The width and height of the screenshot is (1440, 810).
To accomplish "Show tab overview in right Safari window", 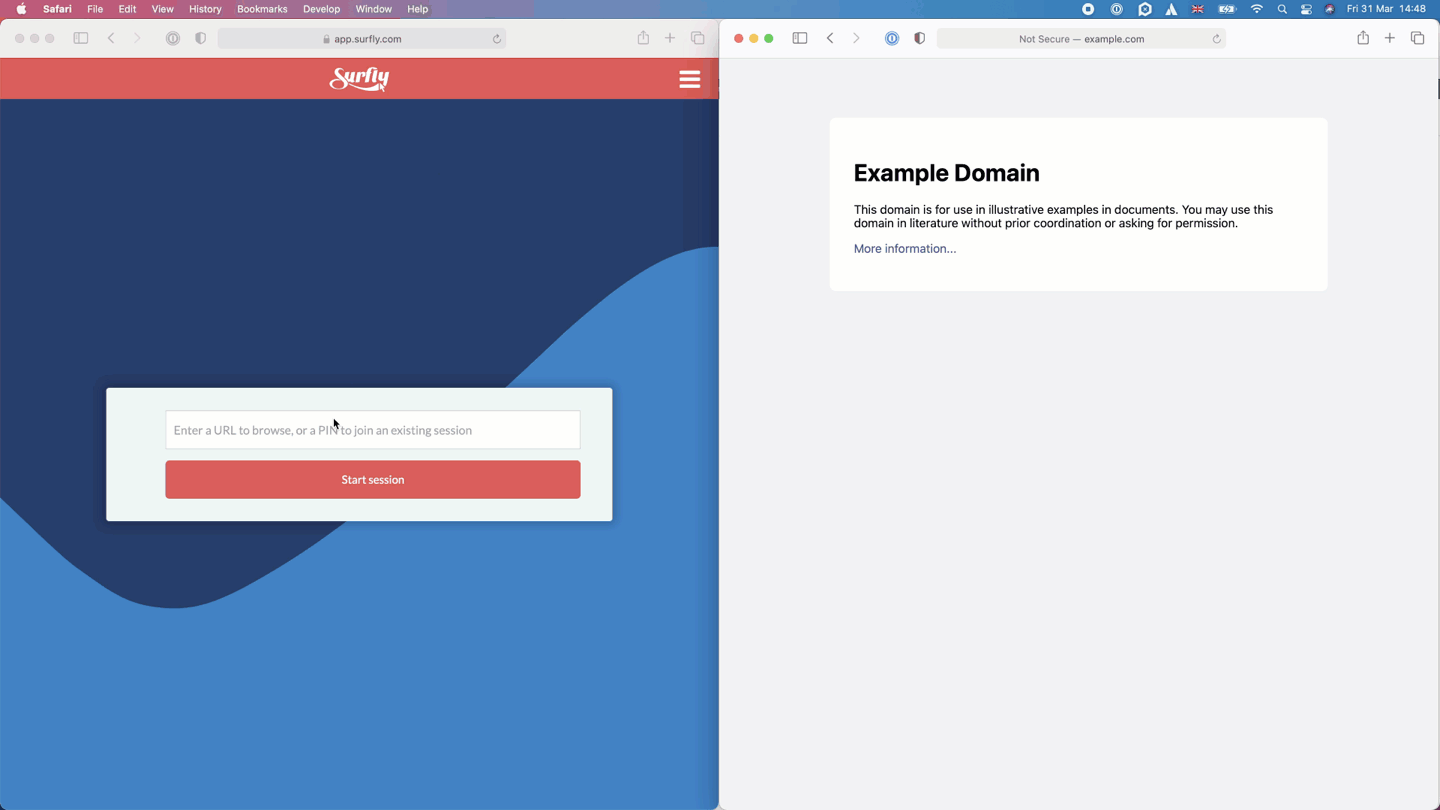I will pyautogui.click(x=1417, y=38).
